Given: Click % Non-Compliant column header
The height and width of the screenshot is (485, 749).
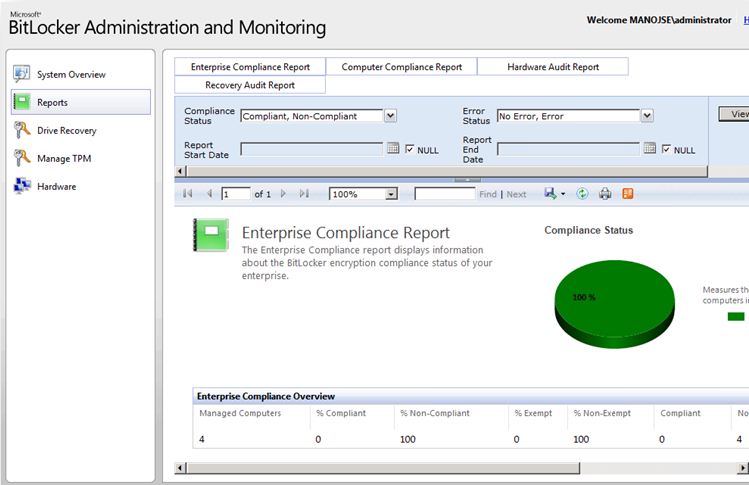Looking at the screenshot, I should 435,413.
